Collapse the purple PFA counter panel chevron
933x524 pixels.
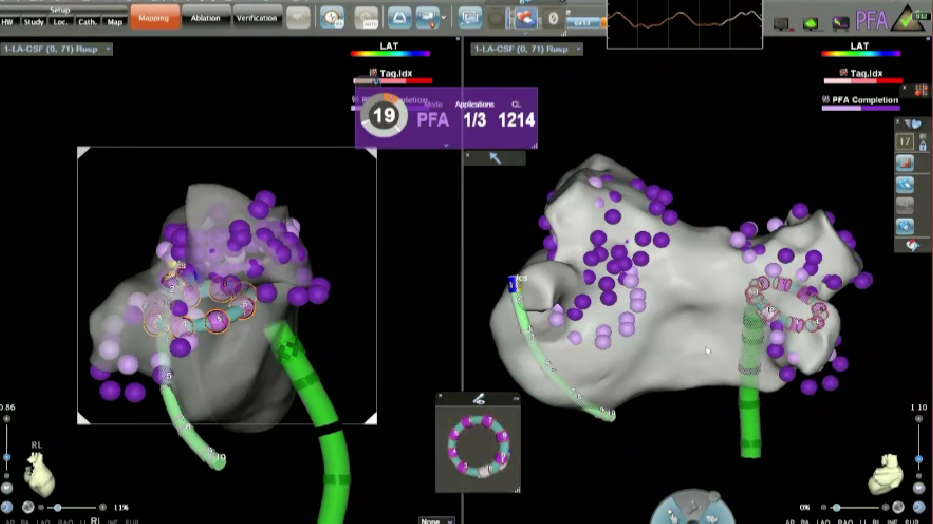coord(446,145)
